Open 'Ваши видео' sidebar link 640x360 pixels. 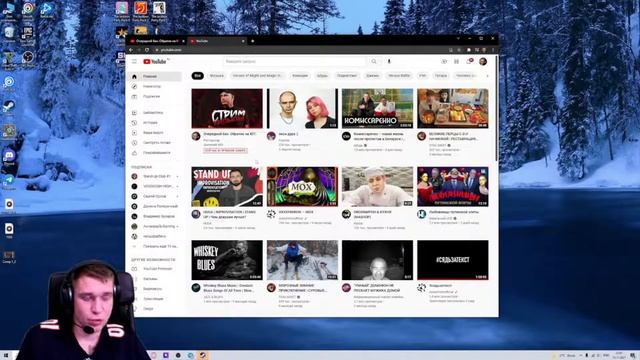[153, 133]
